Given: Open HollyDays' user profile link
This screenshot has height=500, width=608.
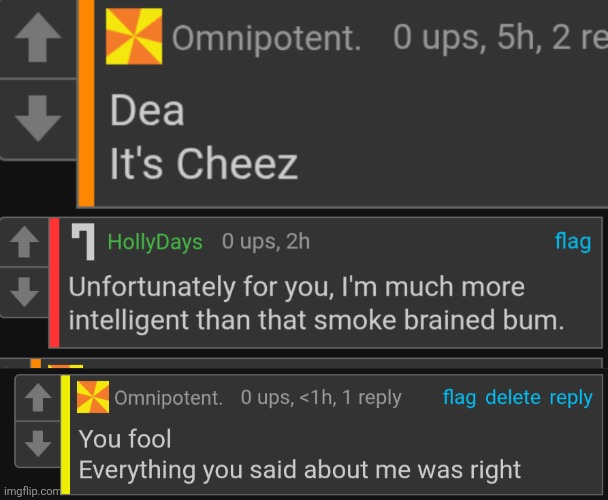Looking at the screenshot, I should tap(154, 242).
